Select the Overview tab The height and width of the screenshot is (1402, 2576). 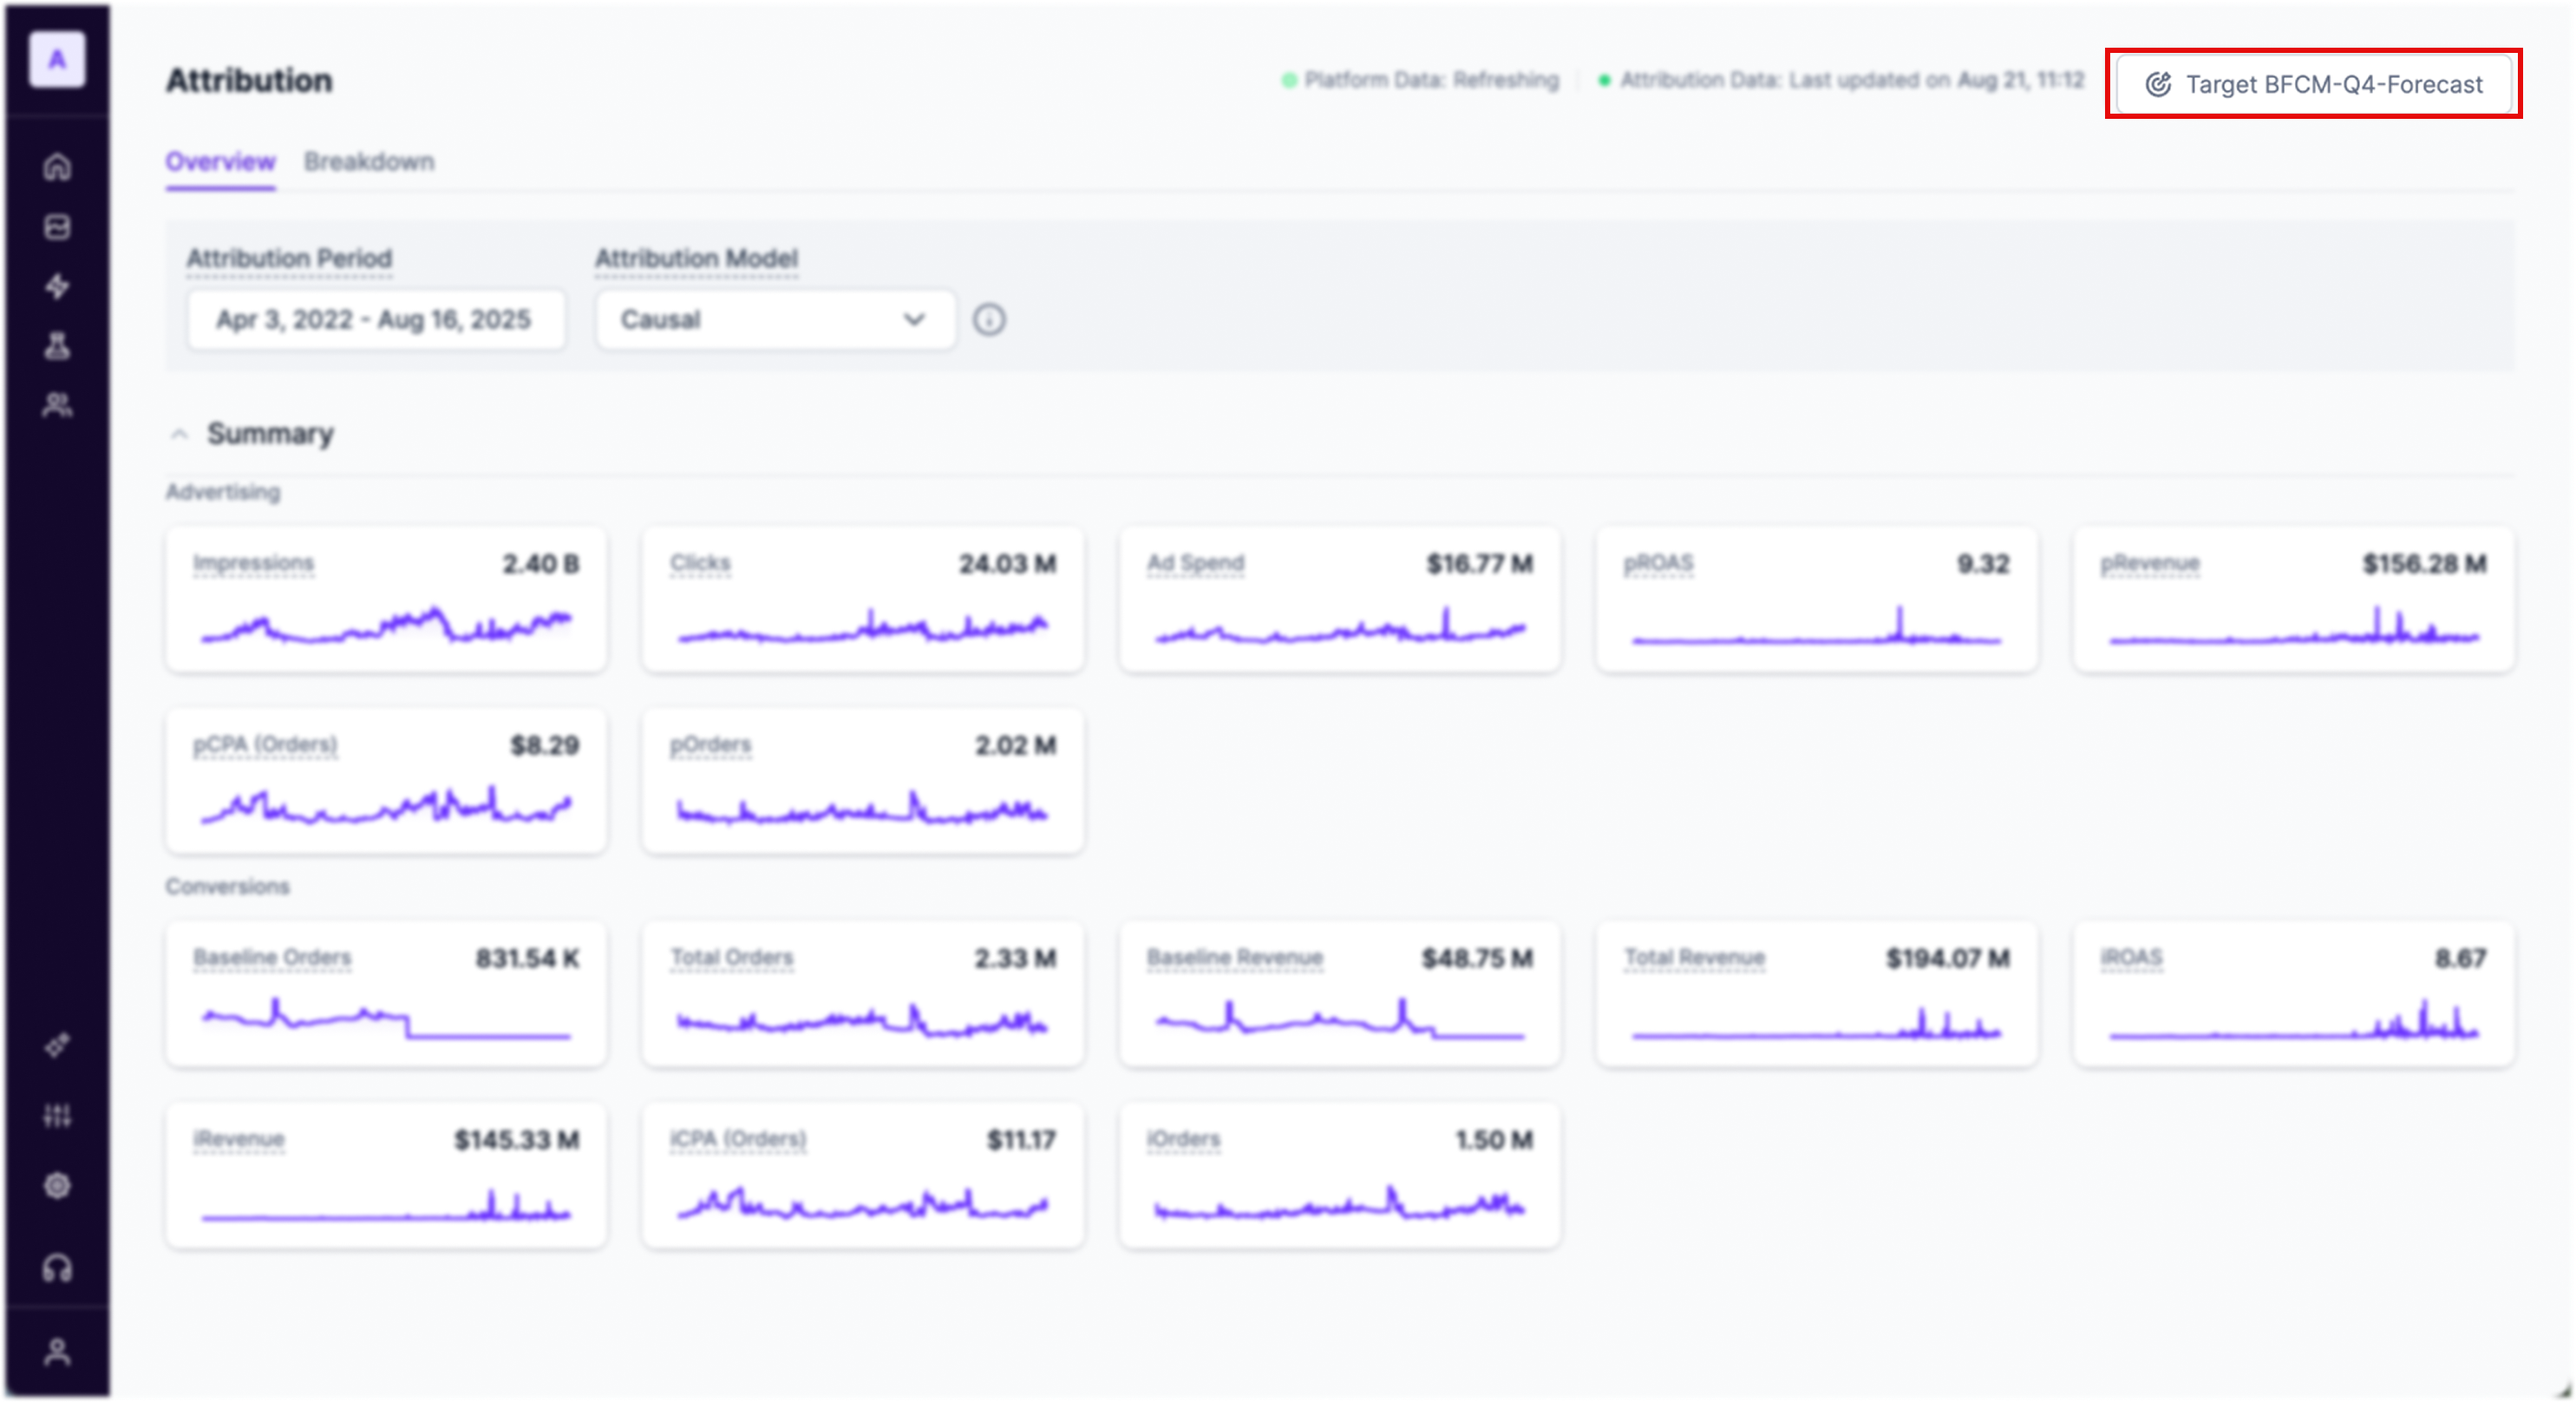click(220, 162)
